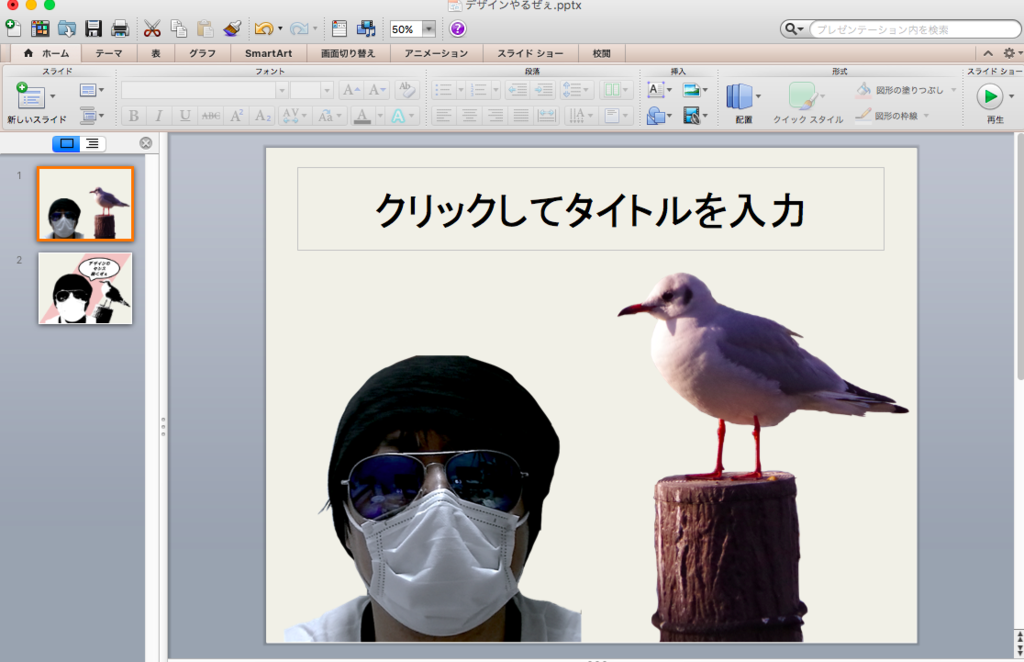Cut selection with the scissors icon

152,29
